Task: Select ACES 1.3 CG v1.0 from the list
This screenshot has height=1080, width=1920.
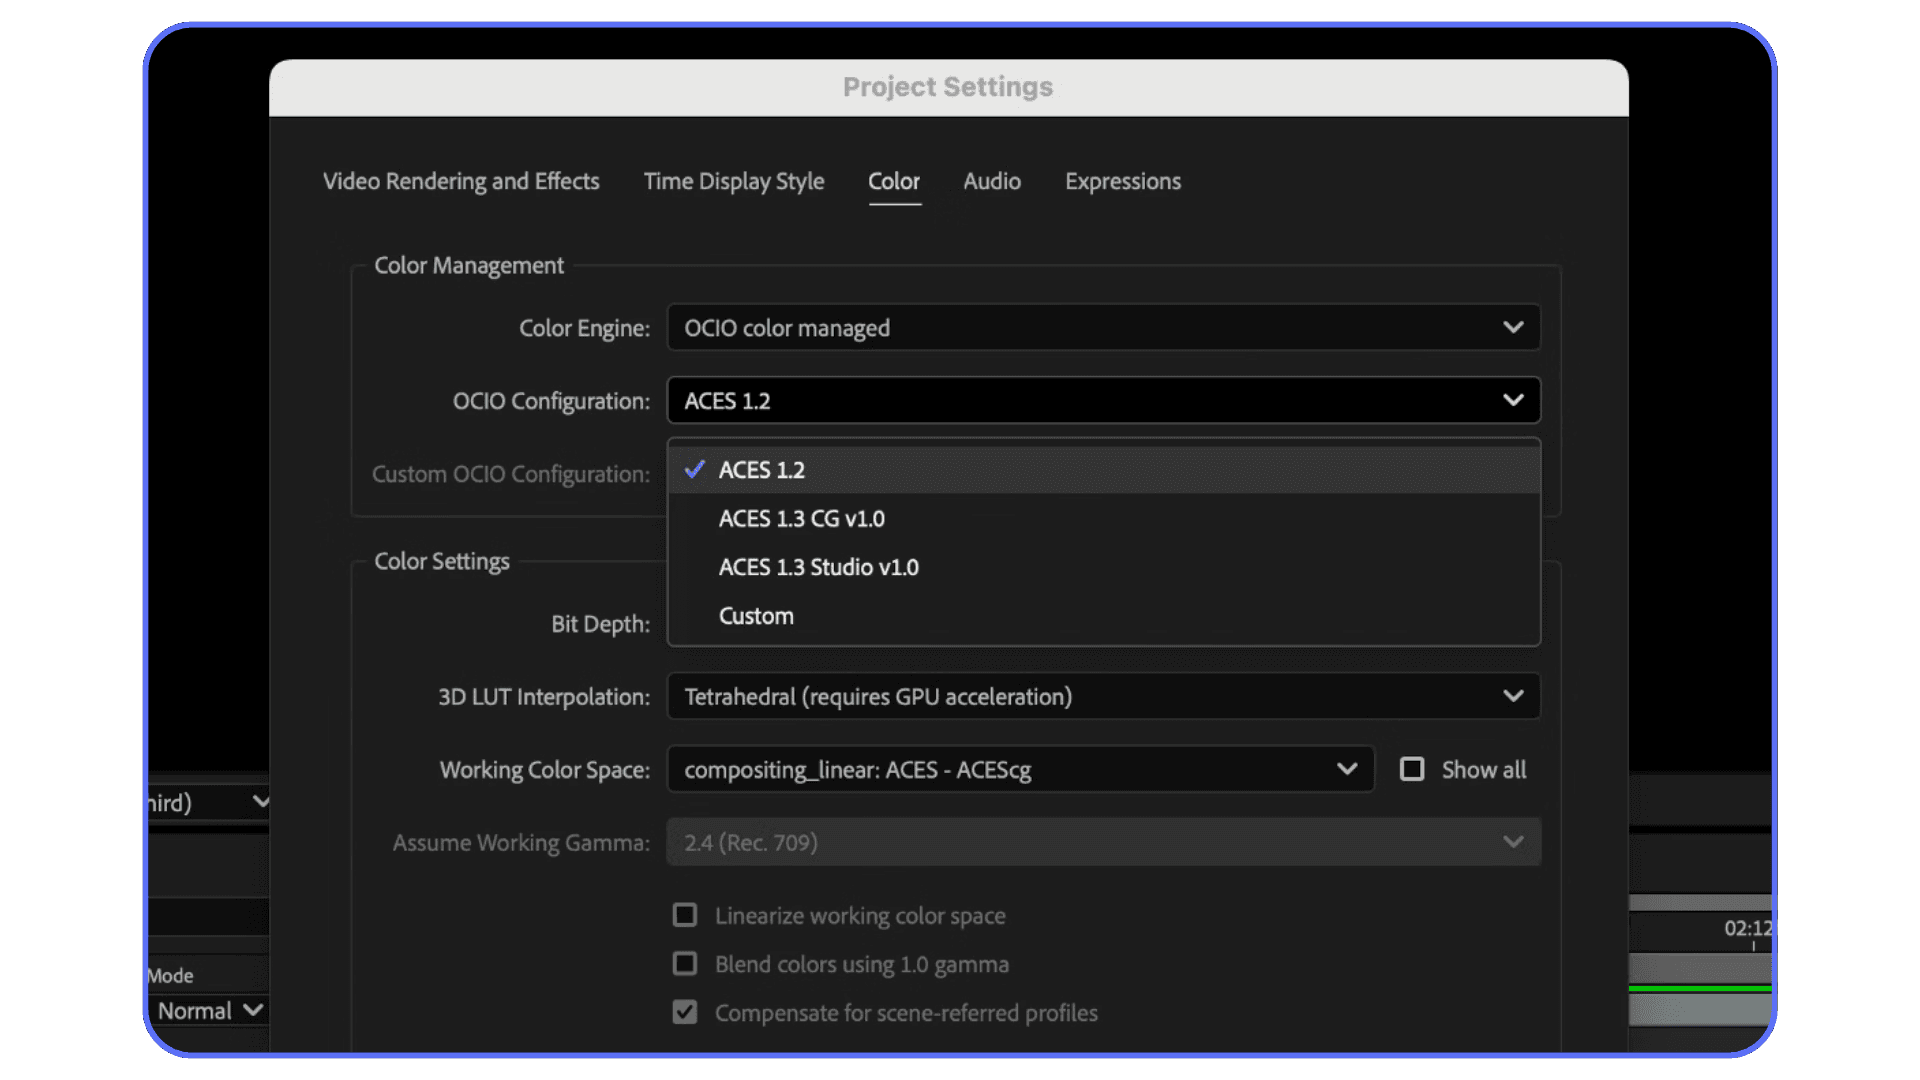Action: pyautogui.click(x=801, y=518)
